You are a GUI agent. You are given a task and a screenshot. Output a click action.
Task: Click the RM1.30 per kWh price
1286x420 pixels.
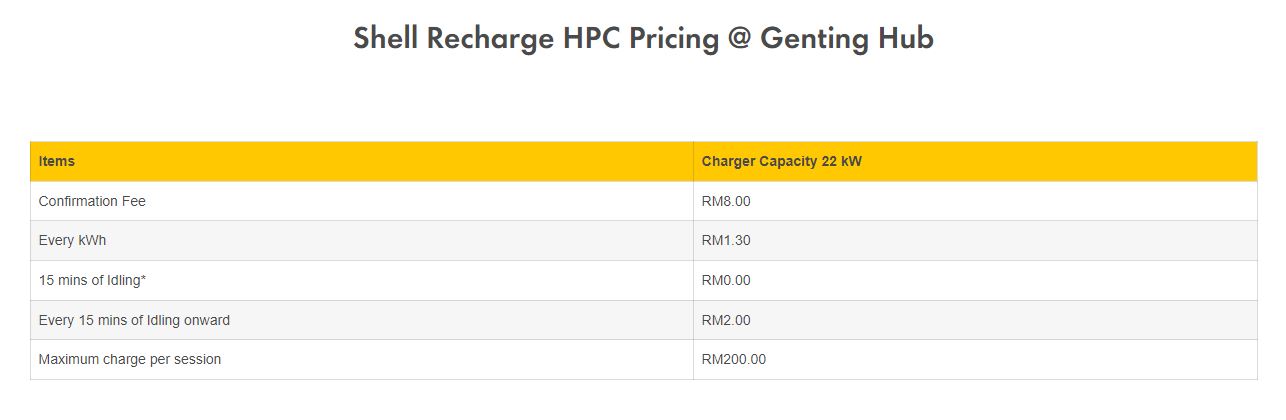point(726,241)
